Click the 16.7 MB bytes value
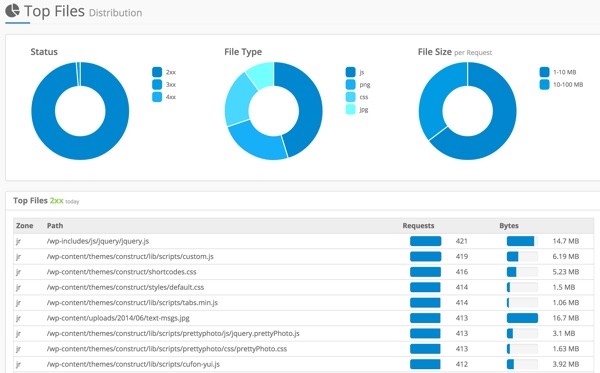This screenshot has width=600, height=373. pos(566,318)
